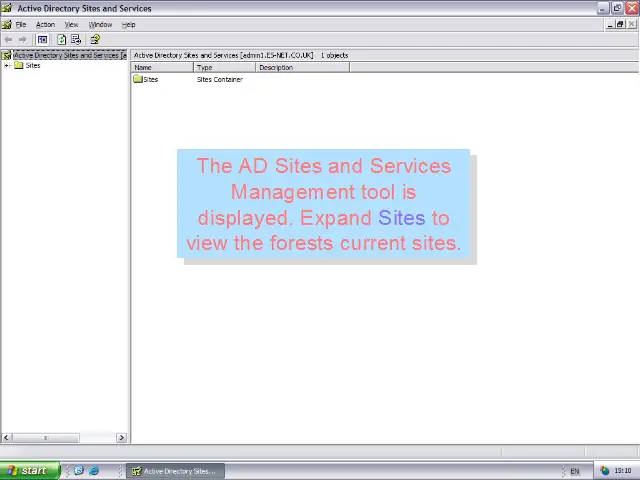The height and width of the screenshot is (480, 640).
Task: Click the 15:10 taskbar clock
Action: point(623,471)
